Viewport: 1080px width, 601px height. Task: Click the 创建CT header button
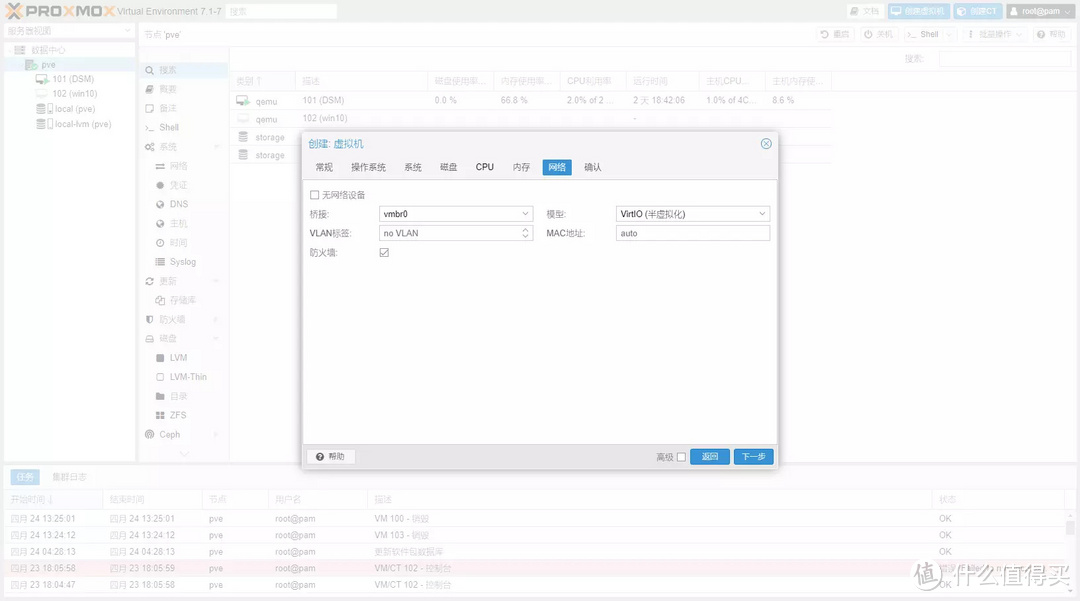pos(977,12)
